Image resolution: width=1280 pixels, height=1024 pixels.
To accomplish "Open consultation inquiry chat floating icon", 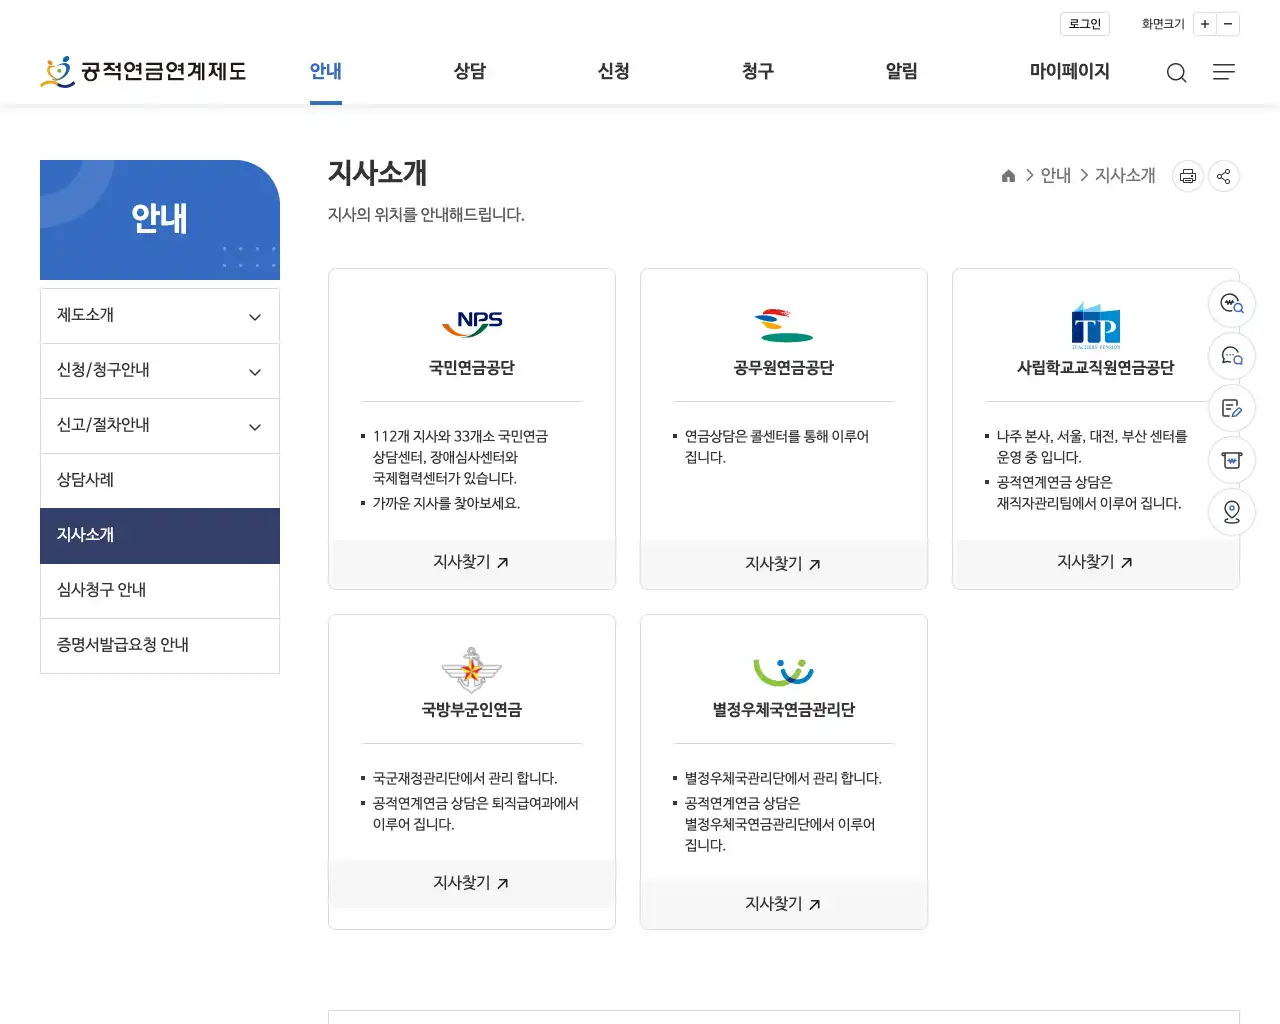I will pyautogui.click(x=1231, y=356).
